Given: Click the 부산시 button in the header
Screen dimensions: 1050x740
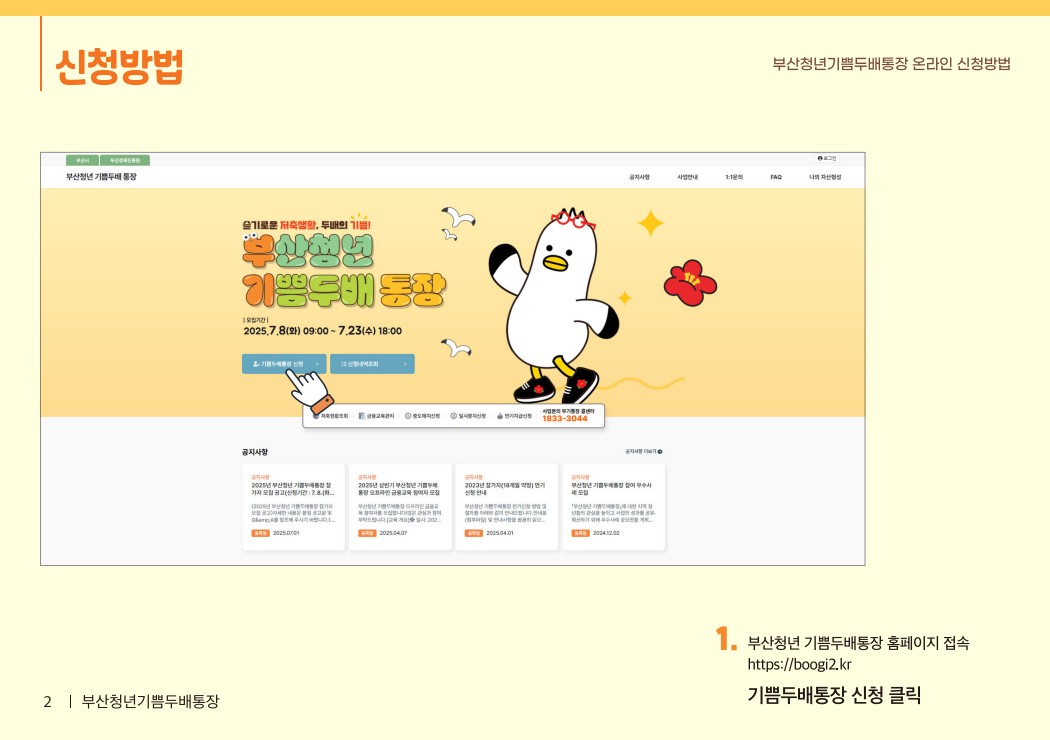Looking at the screenshot, I should [84, 158].
